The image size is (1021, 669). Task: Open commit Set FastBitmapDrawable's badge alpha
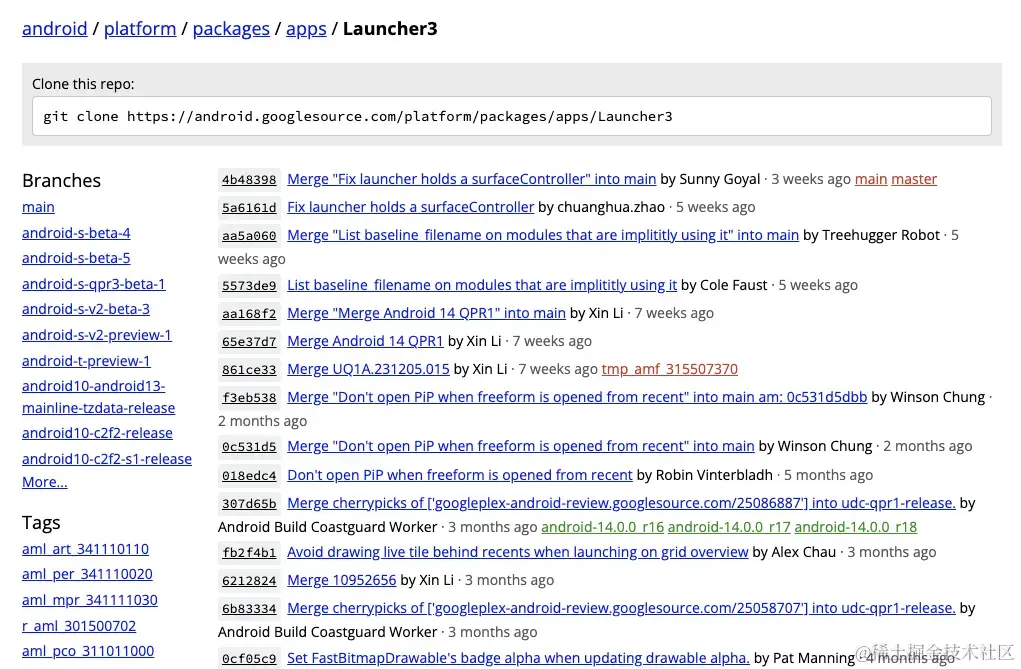coord(518,658)
